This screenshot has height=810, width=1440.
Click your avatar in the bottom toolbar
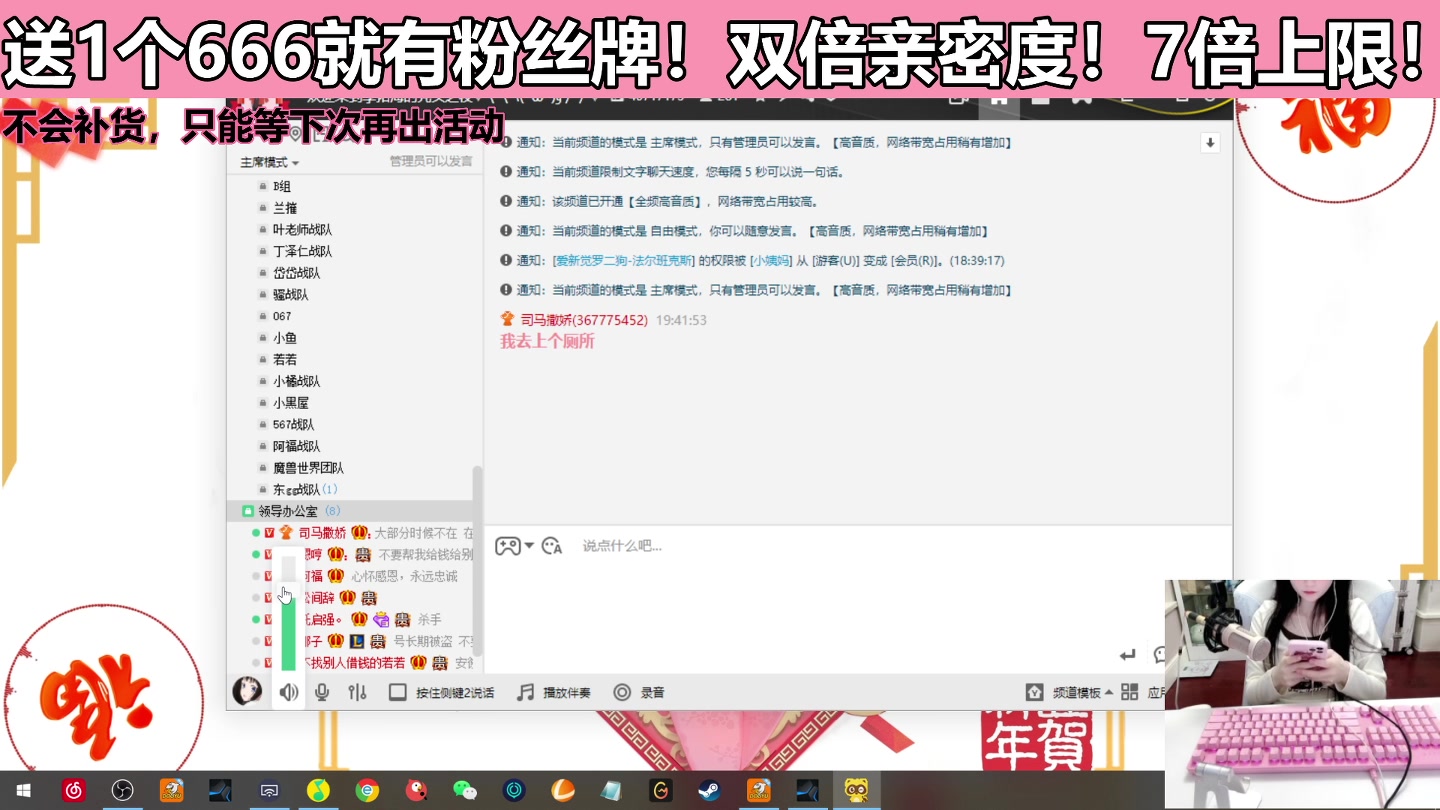click(x=247, y=691)
